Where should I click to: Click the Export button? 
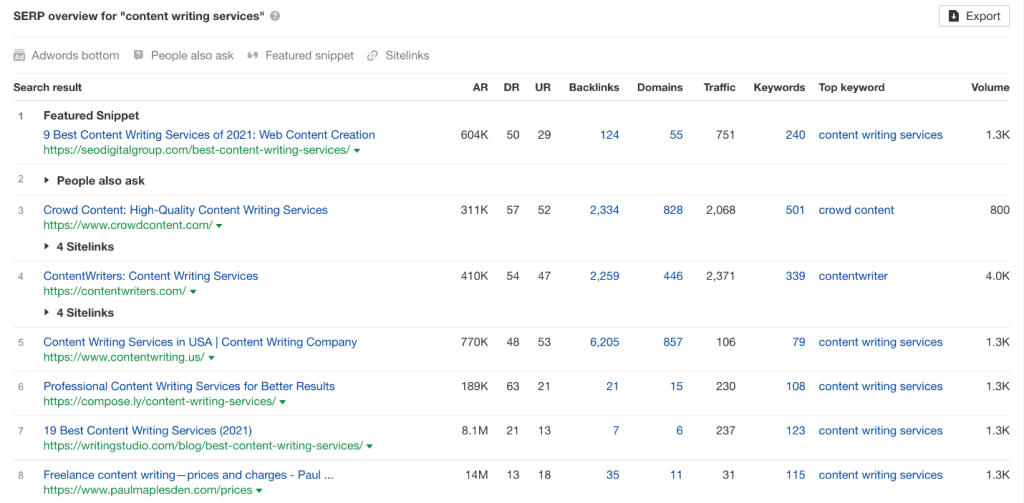(x=974, y=16)
